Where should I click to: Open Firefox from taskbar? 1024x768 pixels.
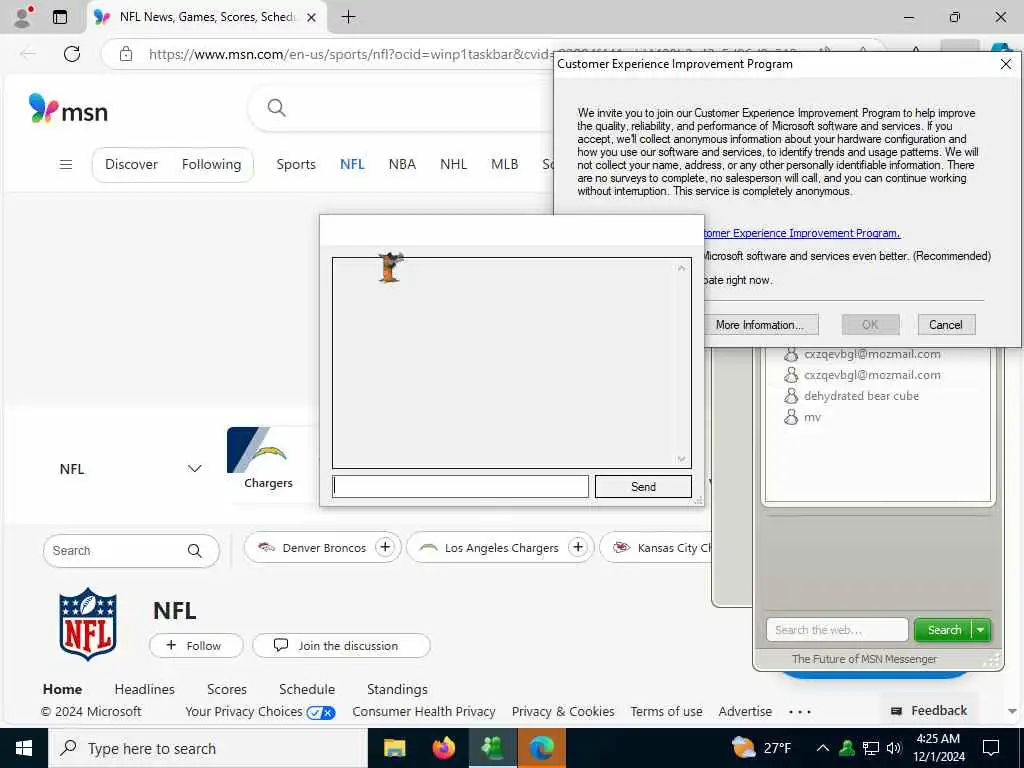(443, 748)
